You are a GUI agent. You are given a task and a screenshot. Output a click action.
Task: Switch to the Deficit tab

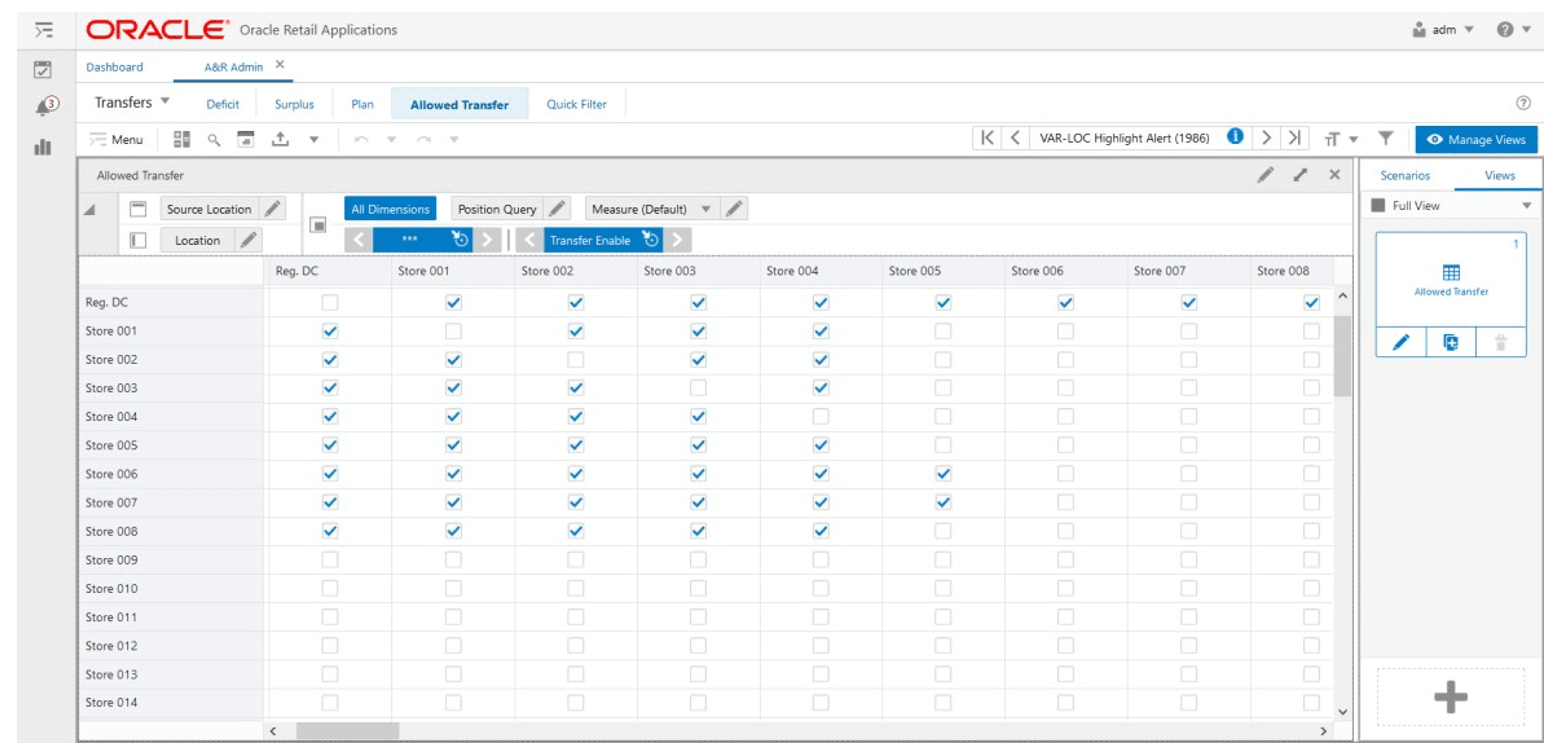(x=222, y=104)
